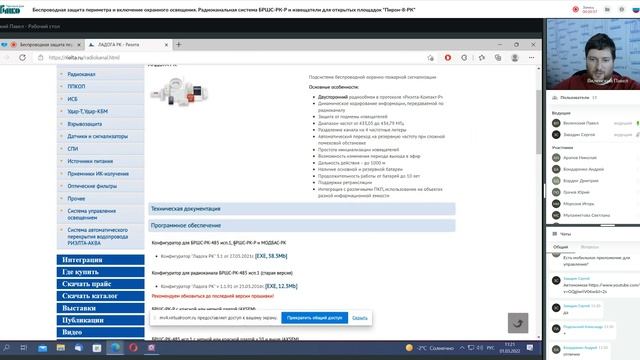
Task: Open the Прочее sidebar category
Action: point(76,199)
